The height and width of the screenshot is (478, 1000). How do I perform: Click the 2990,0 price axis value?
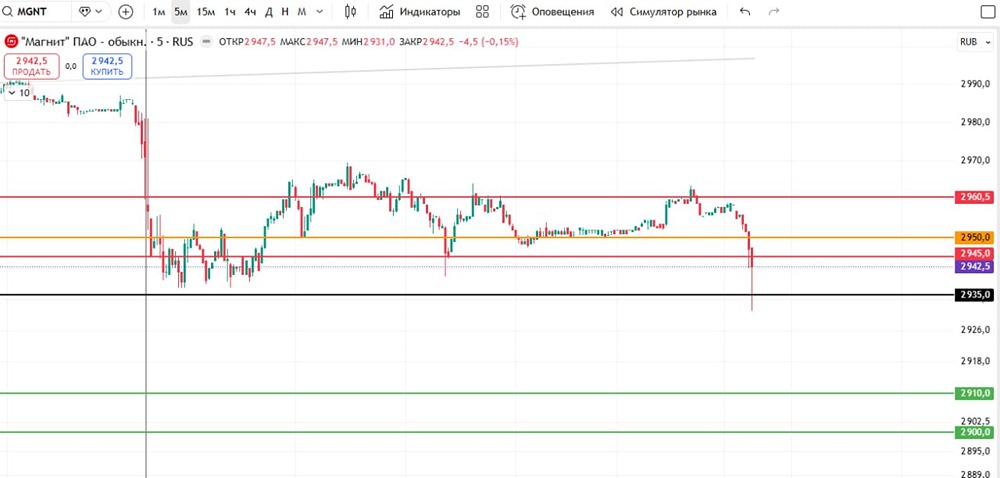[976, 85]
